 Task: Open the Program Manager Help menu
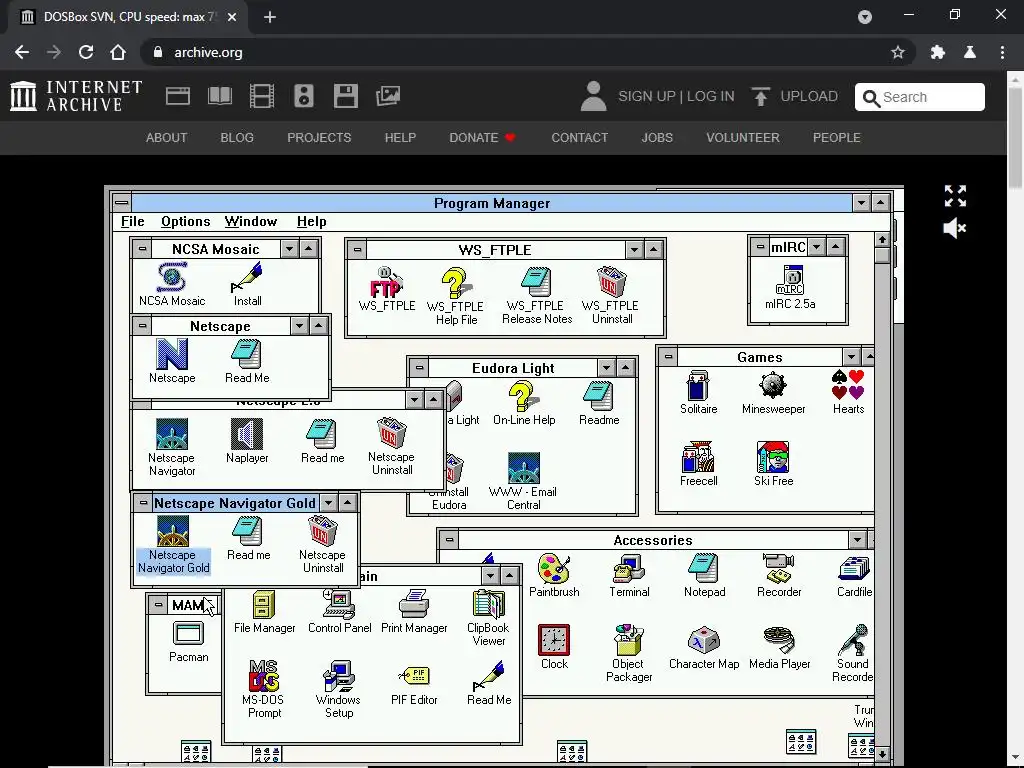click(312, 221)
